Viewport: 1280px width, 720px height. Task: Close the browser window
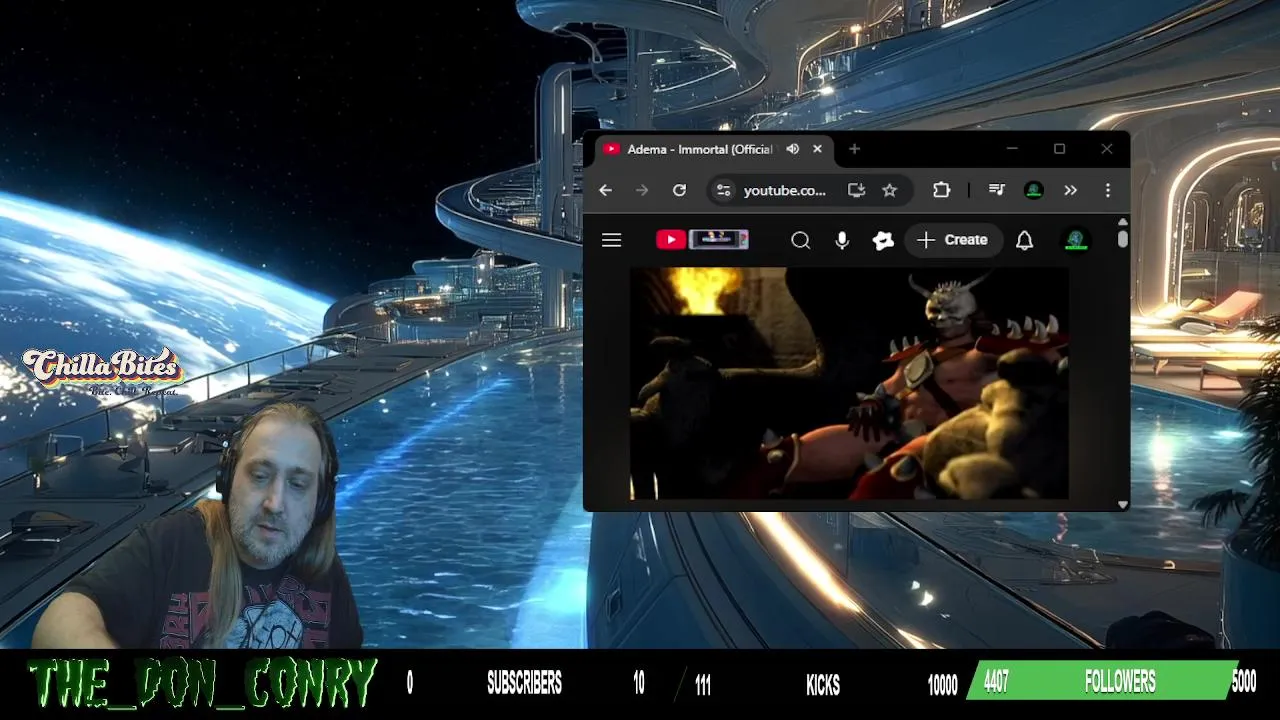click(1106, 149)
